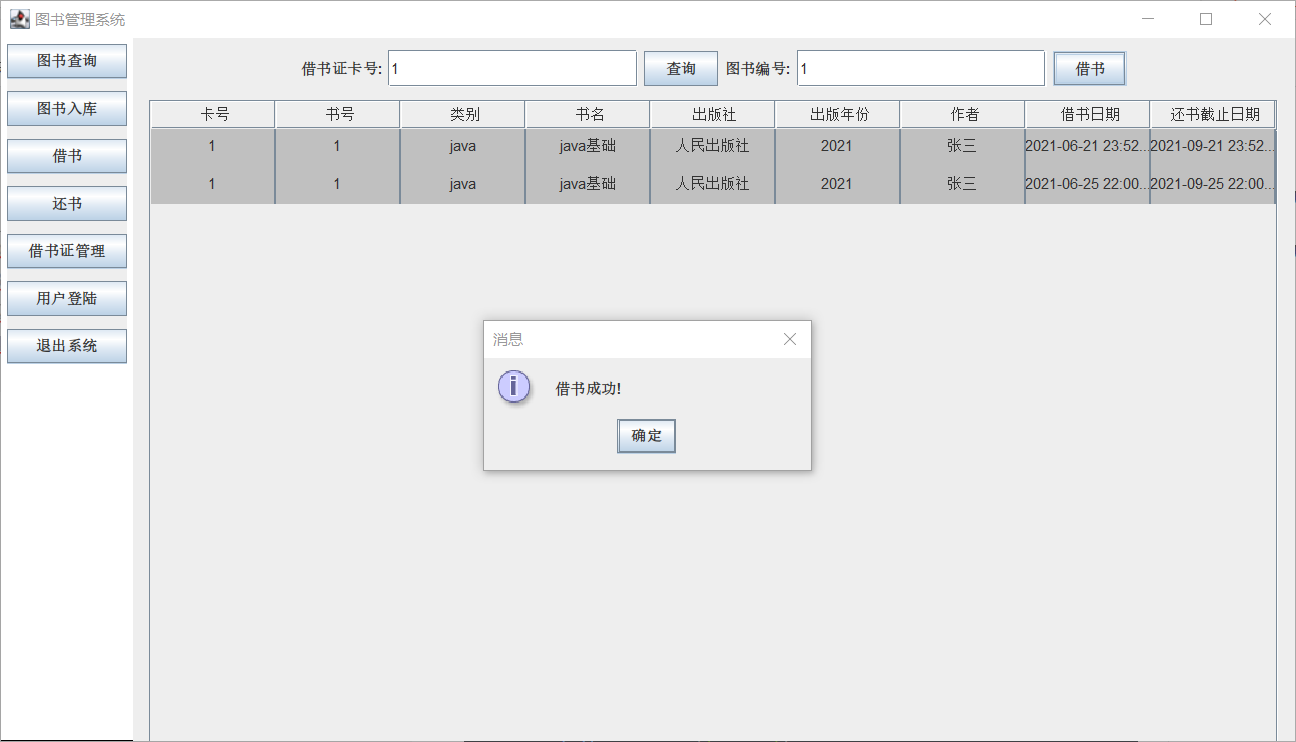
Task: Click the 书名 column header
Action: 587,113
